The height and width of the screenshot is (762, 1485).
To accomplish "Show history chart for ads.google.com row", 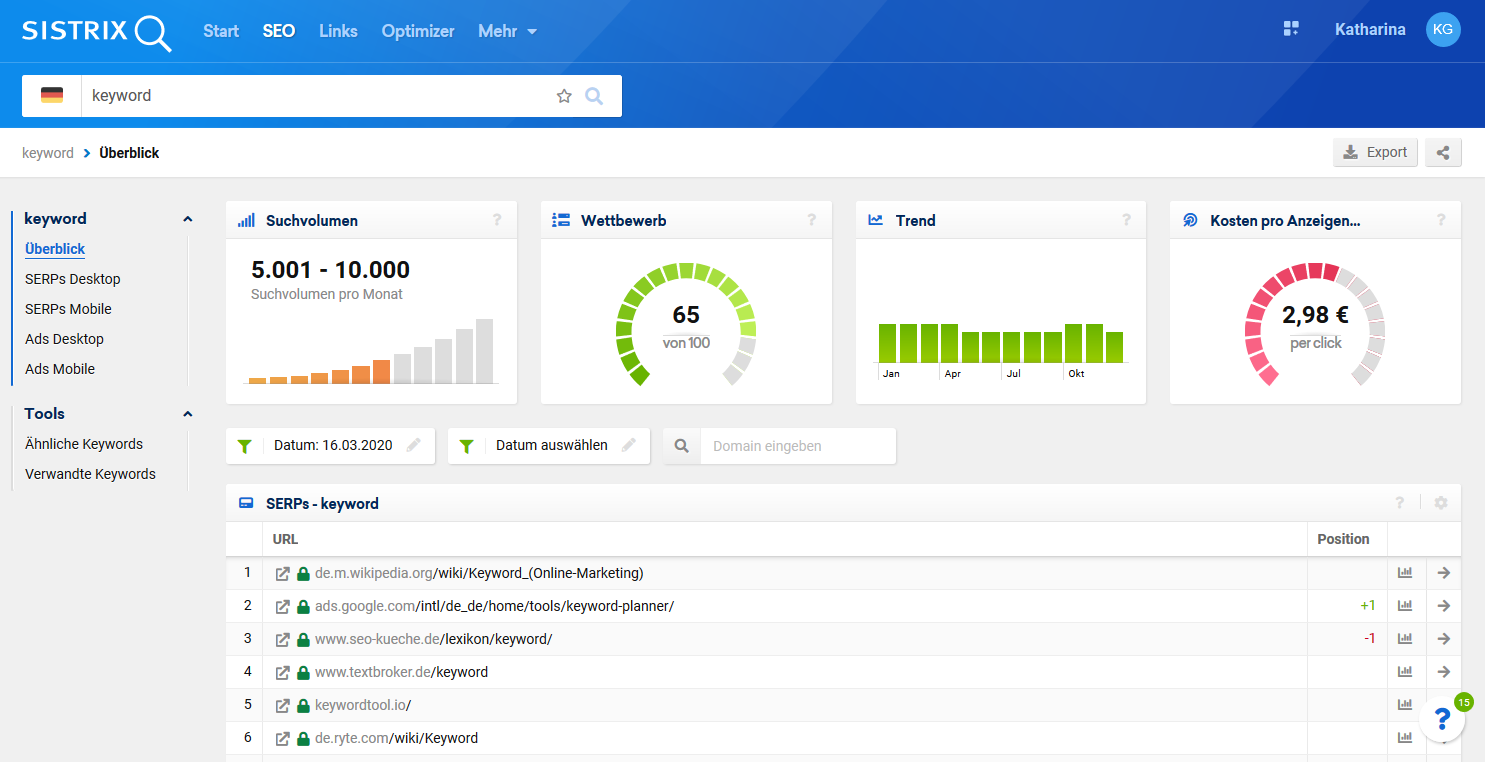I will coord(1405,606).
